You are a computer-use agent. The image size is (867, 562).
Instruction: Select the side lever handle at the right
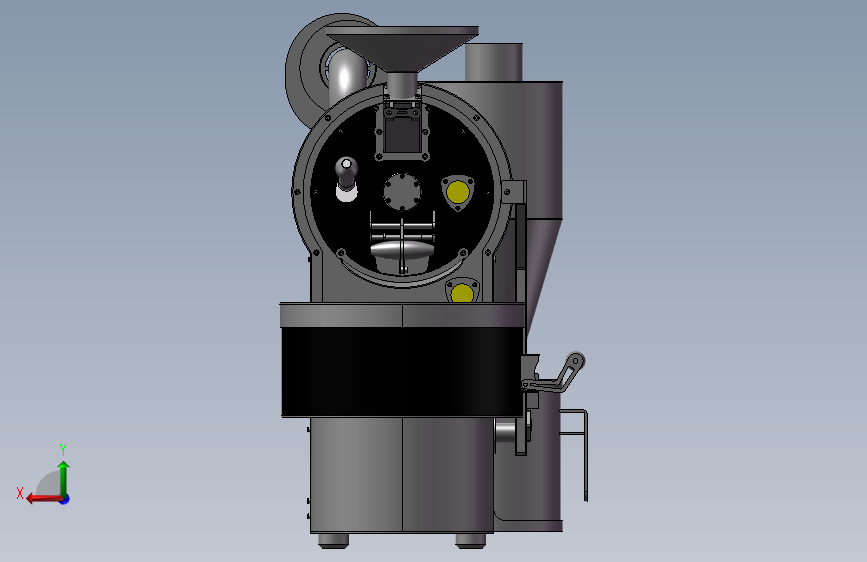pos(553,374)
